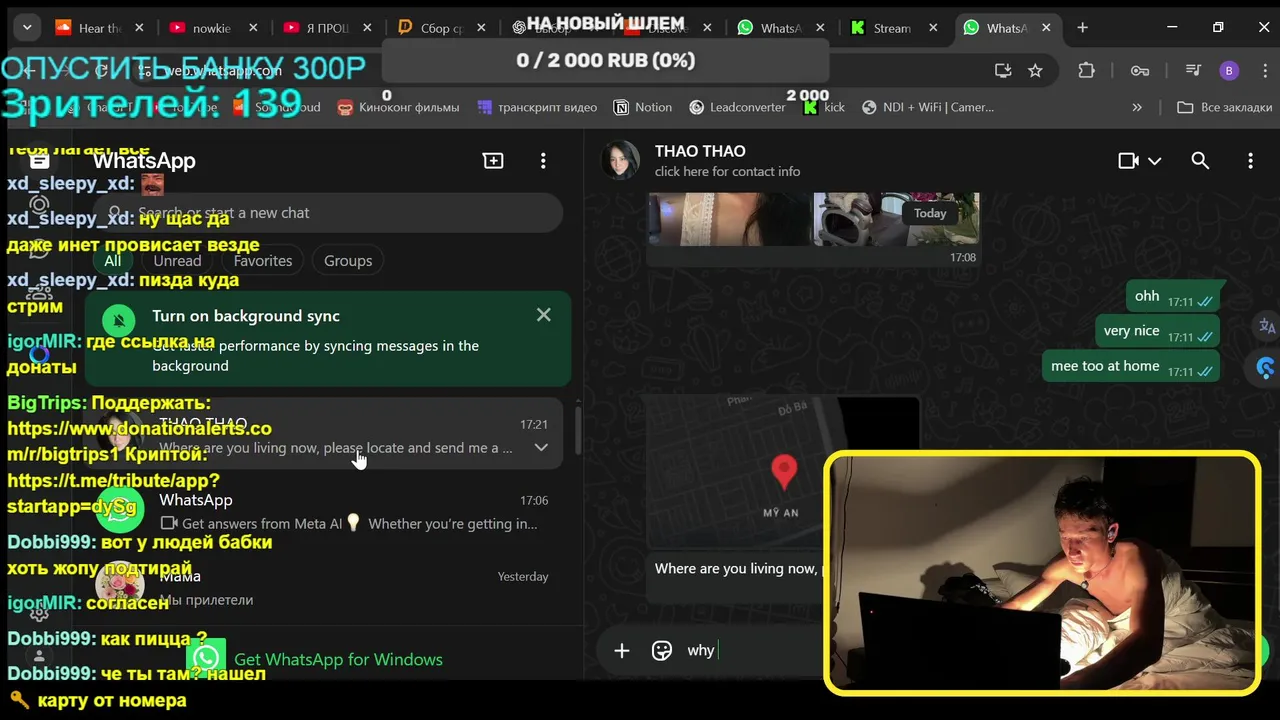This screenshot has width=1280, height=720.
Task: Filter chats by Unread
Action: coord(177,260)
